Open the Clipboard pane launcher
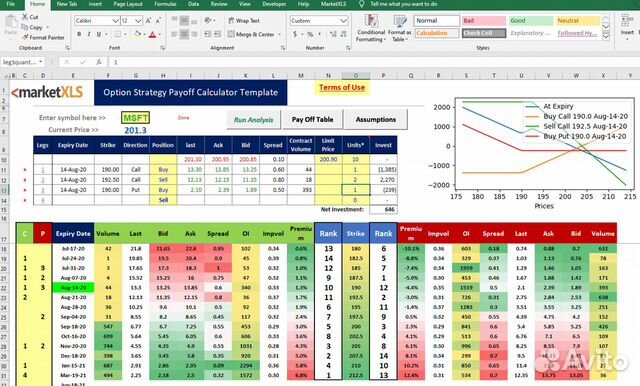The height and width of the screenshot is (386, 640). click(x=67, y=48)
